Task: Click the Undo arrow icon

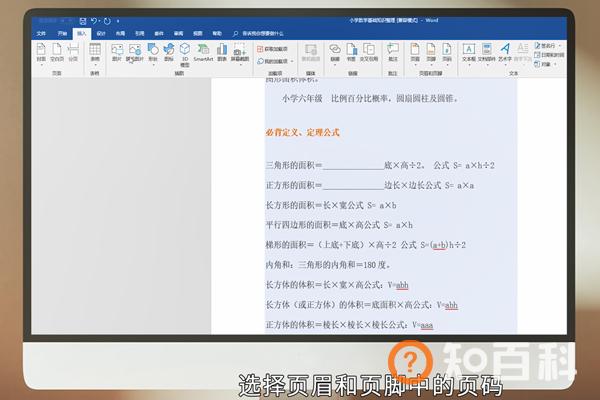Action: [94, 21]
